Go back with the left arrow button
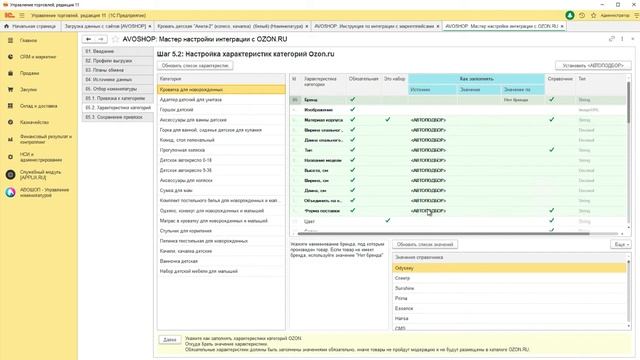The height and width of the screenshot is (360, 640). point(89,39)
